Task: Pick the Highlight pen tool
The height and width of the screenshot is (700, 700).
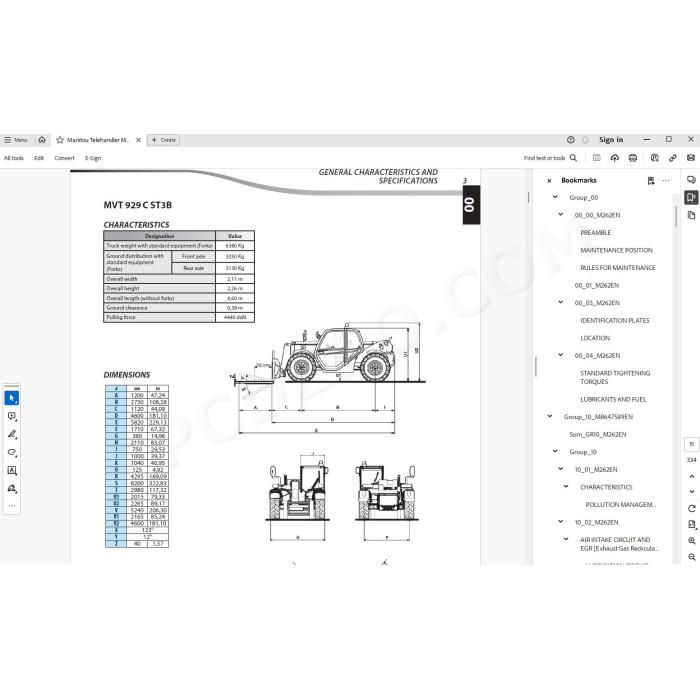Action: tap(12, 434)
